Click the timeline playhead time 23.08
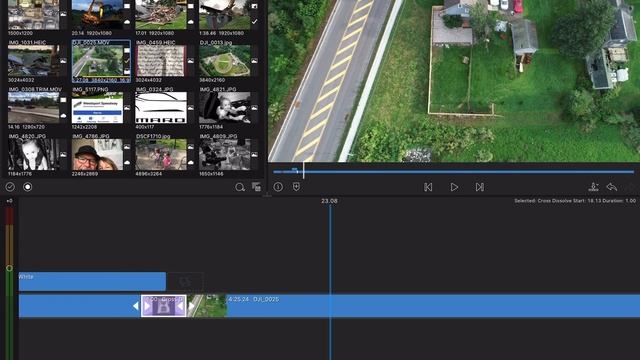640x360 pixels. pos(329,201)
